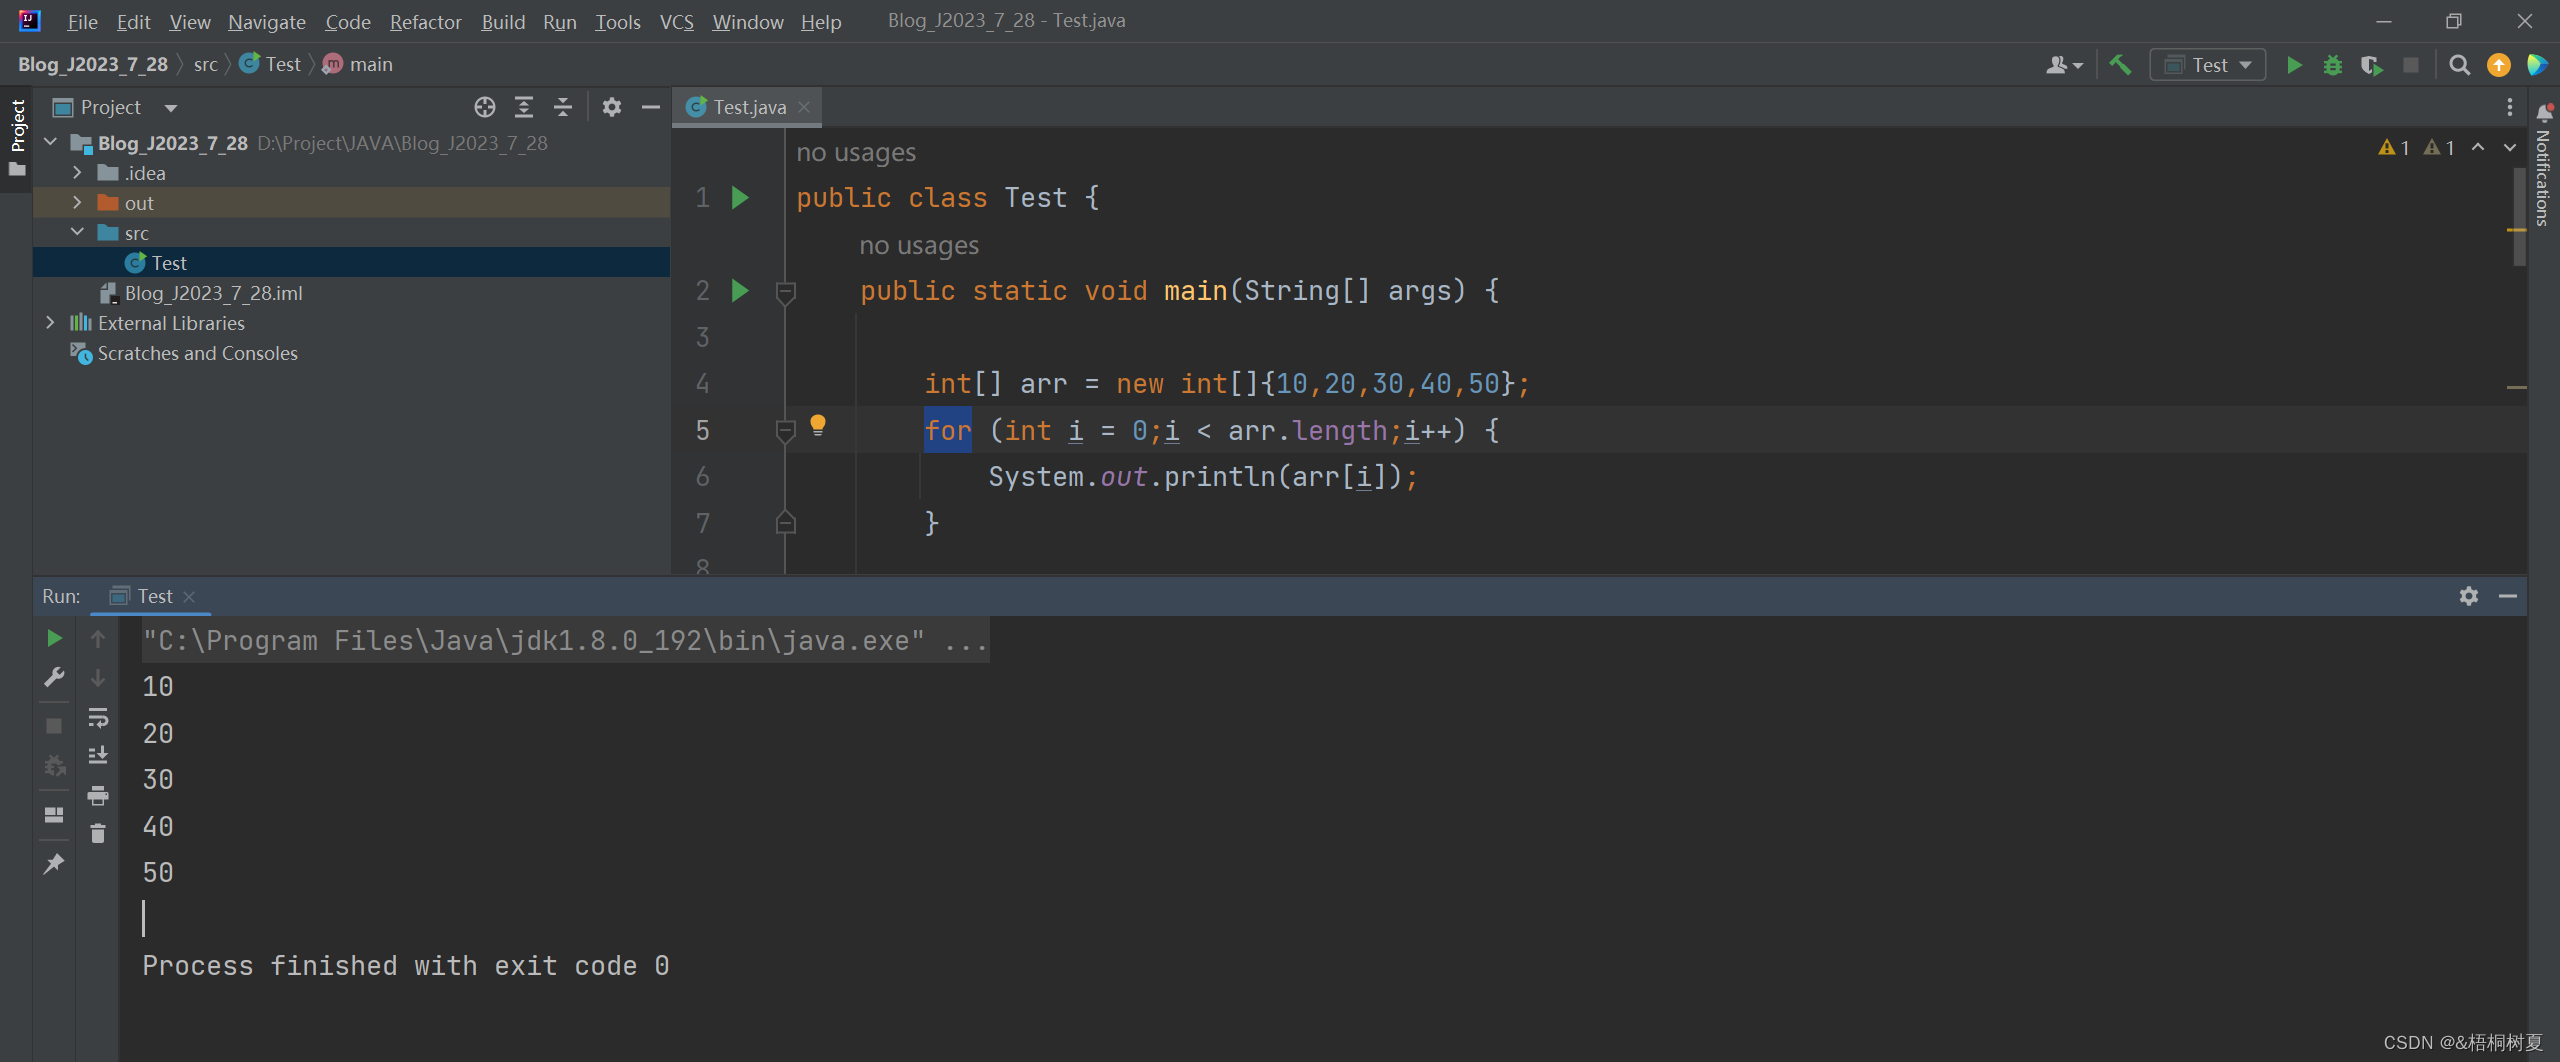Click wrench Modify Run Configuration icon

[x=54, y=678]
